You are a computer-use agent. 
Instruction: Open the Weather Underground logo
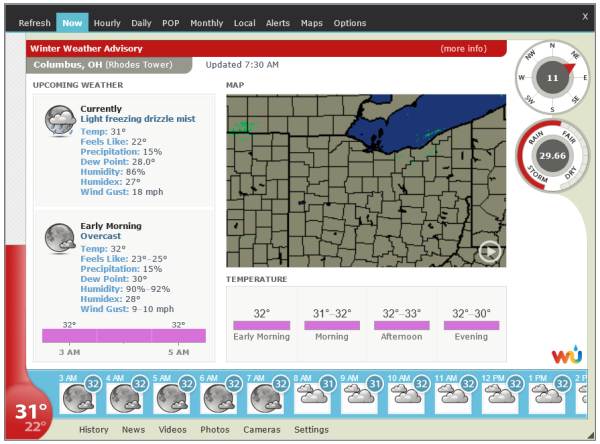566,355
